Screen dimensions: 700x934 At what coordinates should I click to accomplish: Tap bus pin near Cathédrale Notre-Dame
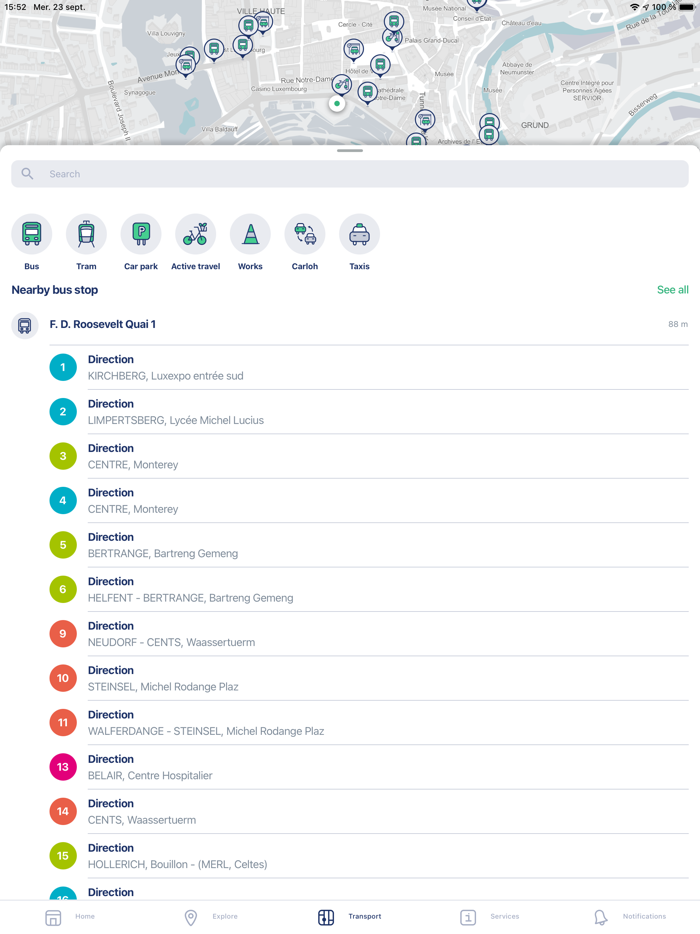pyautogui.click(x=368, y=92)
